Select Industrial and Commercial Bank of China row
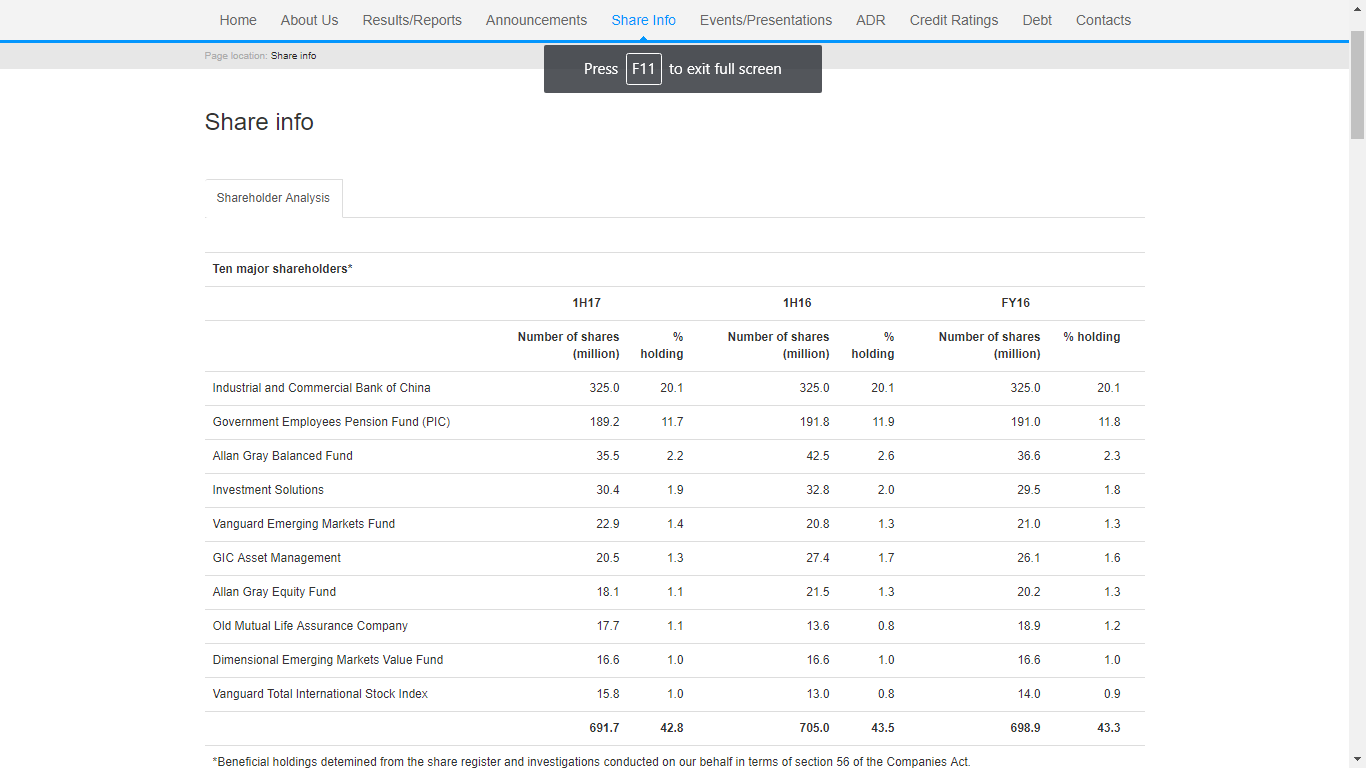The height and width of the screenshot is (768, 1366). click(675, 388)
